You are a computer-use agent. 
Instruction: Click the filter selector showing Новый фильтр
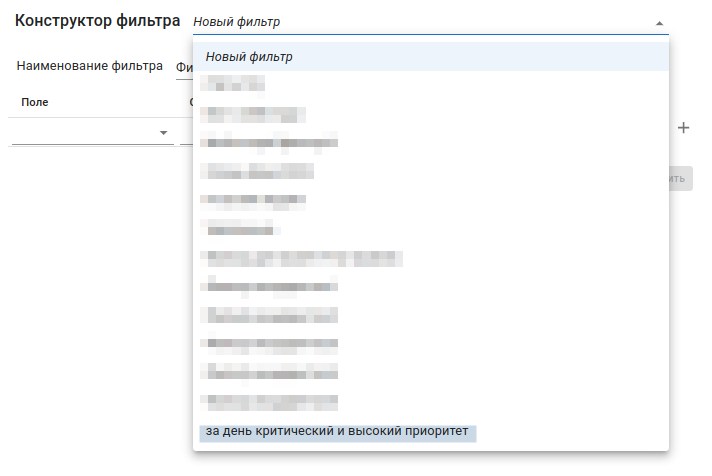[x=420, y=22]
